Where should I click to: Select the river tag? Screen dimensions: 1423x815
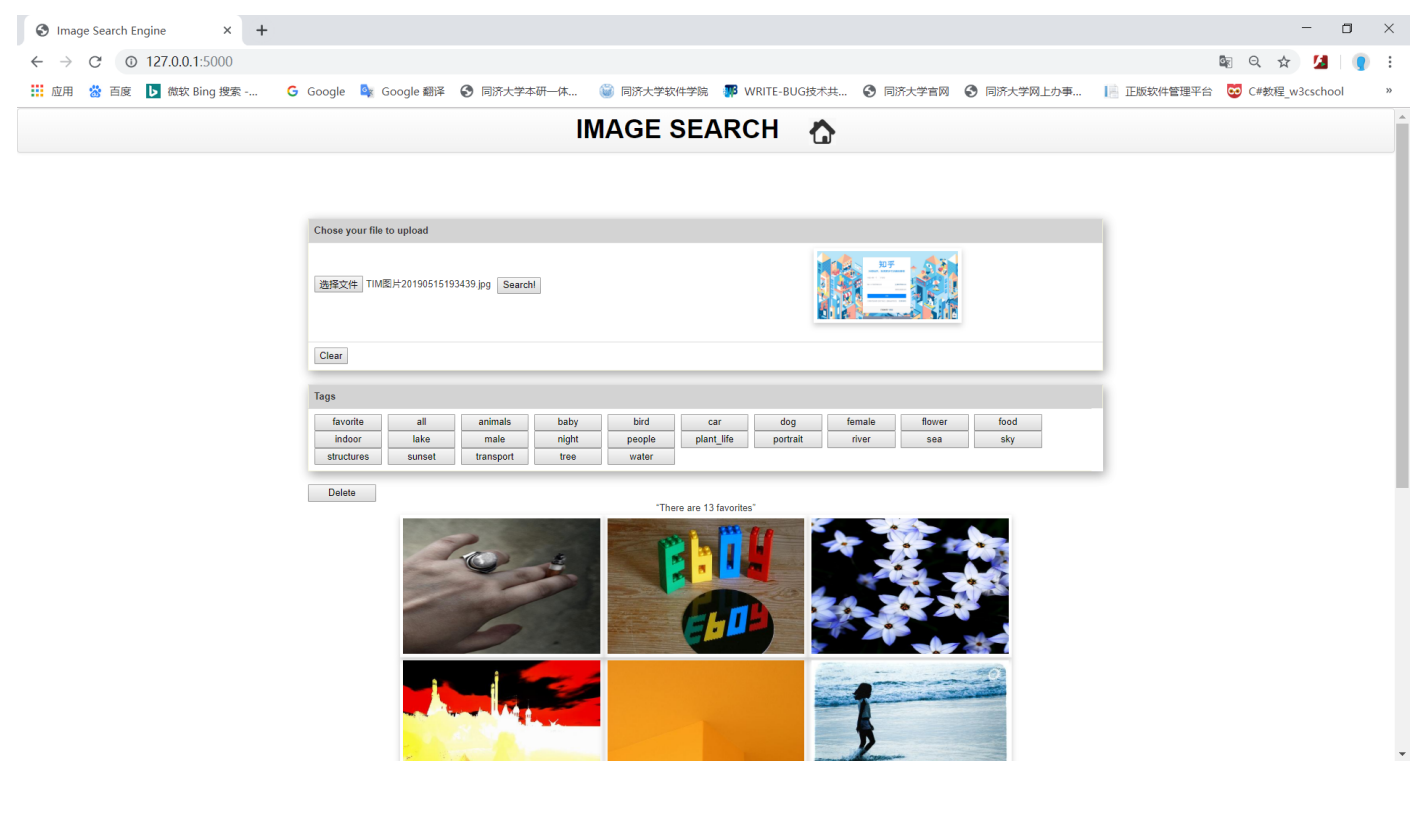point(861,439)
